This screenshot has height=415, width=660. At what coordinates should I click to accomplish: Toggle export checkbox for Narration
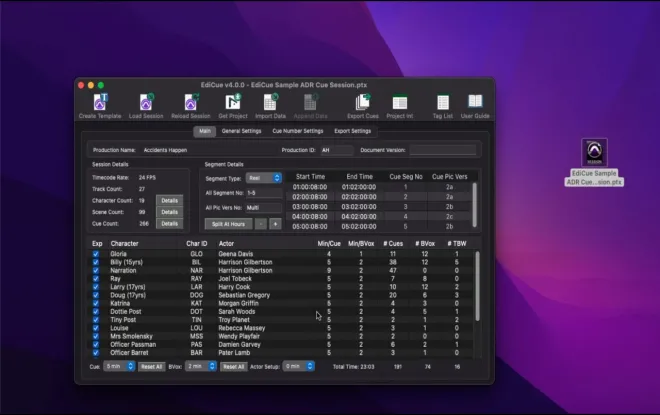(x=96, y=270)
